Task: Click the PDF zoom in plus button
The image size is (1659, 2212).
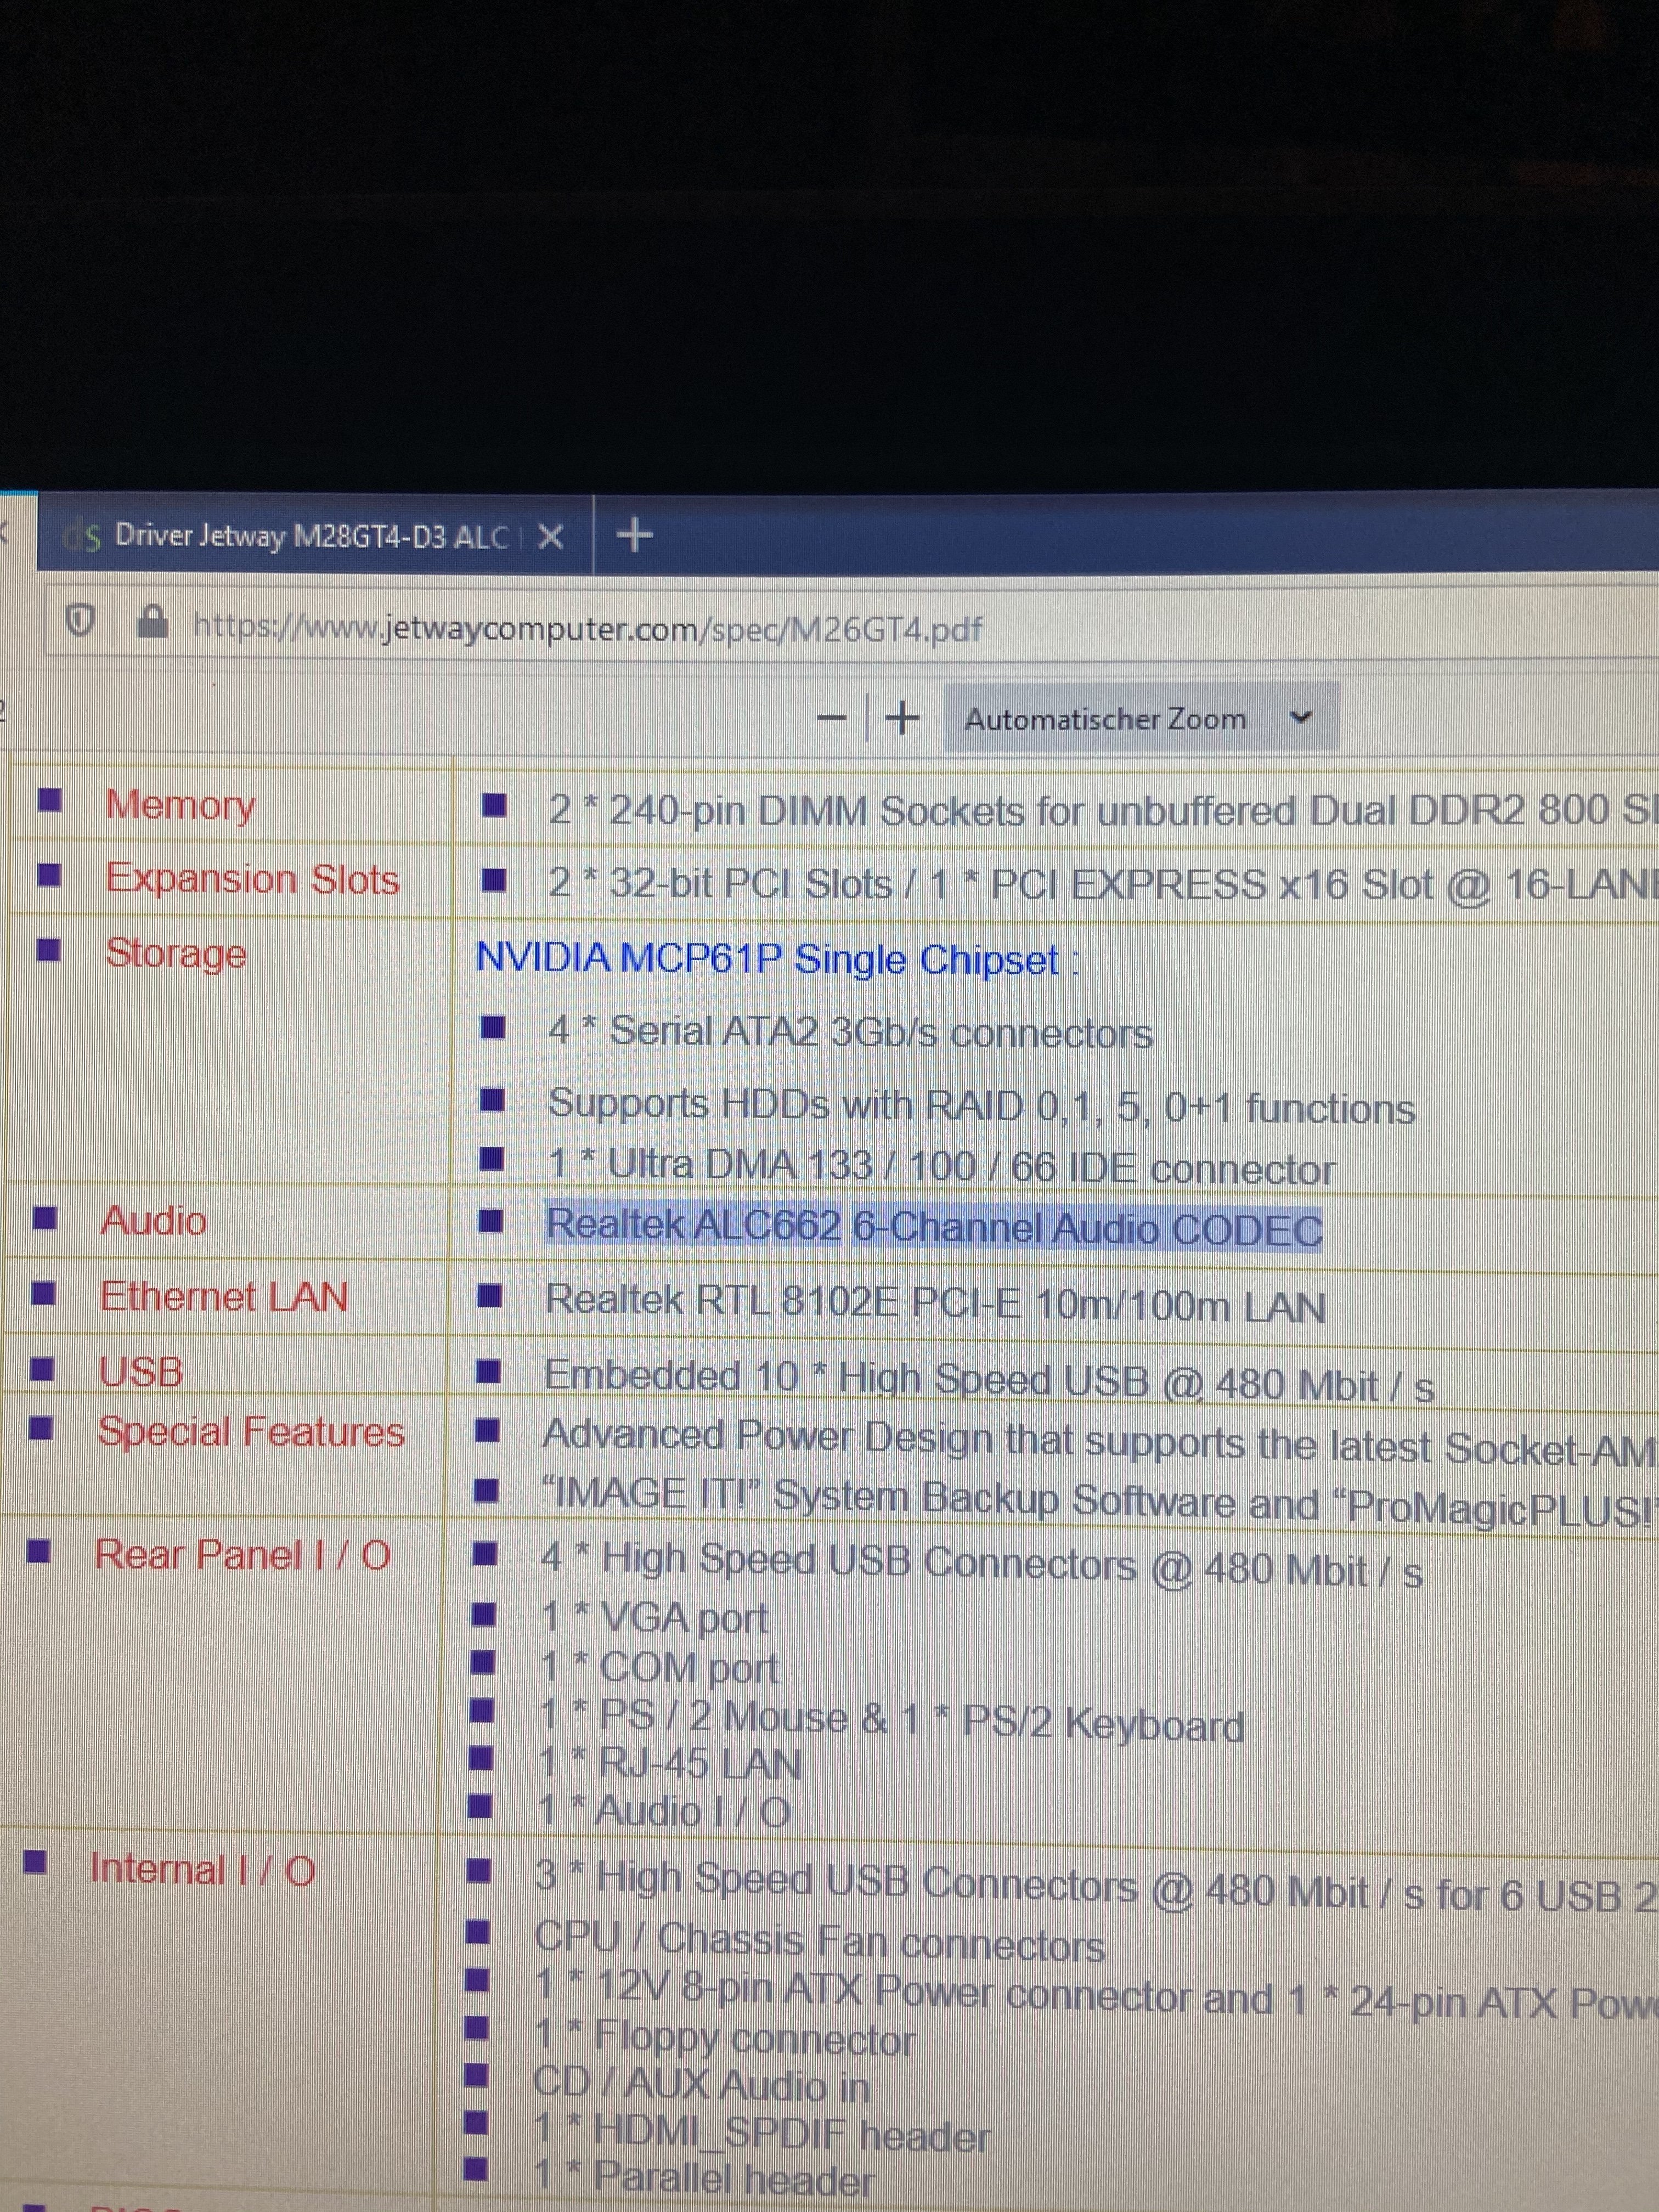Action: (902, 718)
